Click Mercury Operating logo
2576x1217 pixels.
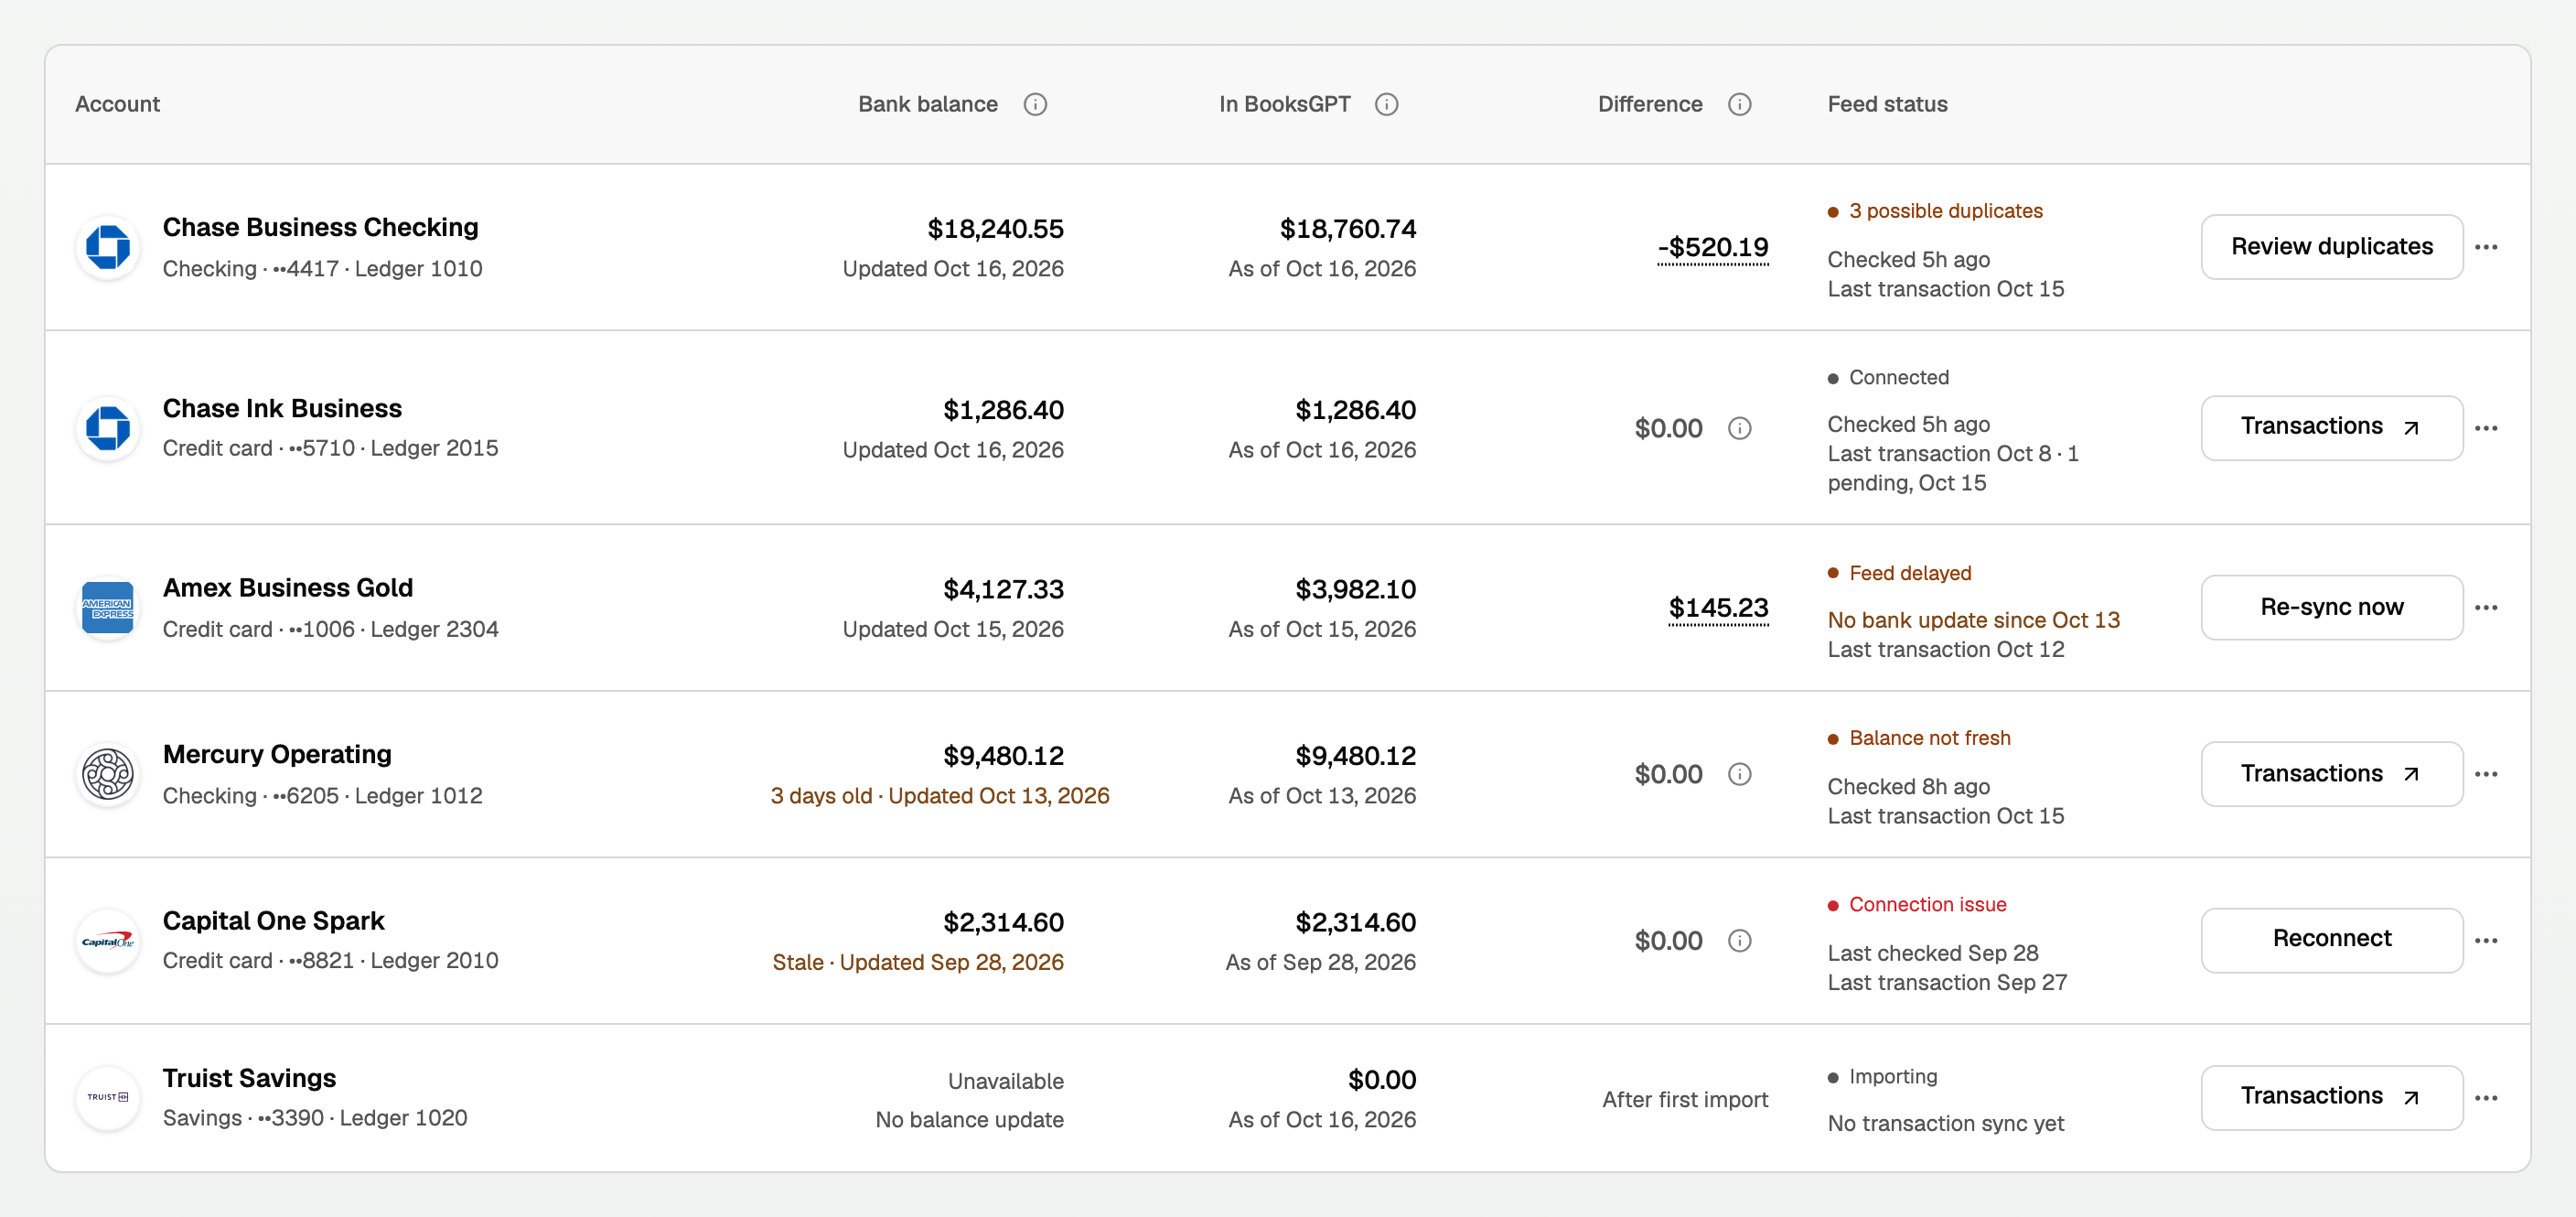pyautogui.click(x=108, y=774)
